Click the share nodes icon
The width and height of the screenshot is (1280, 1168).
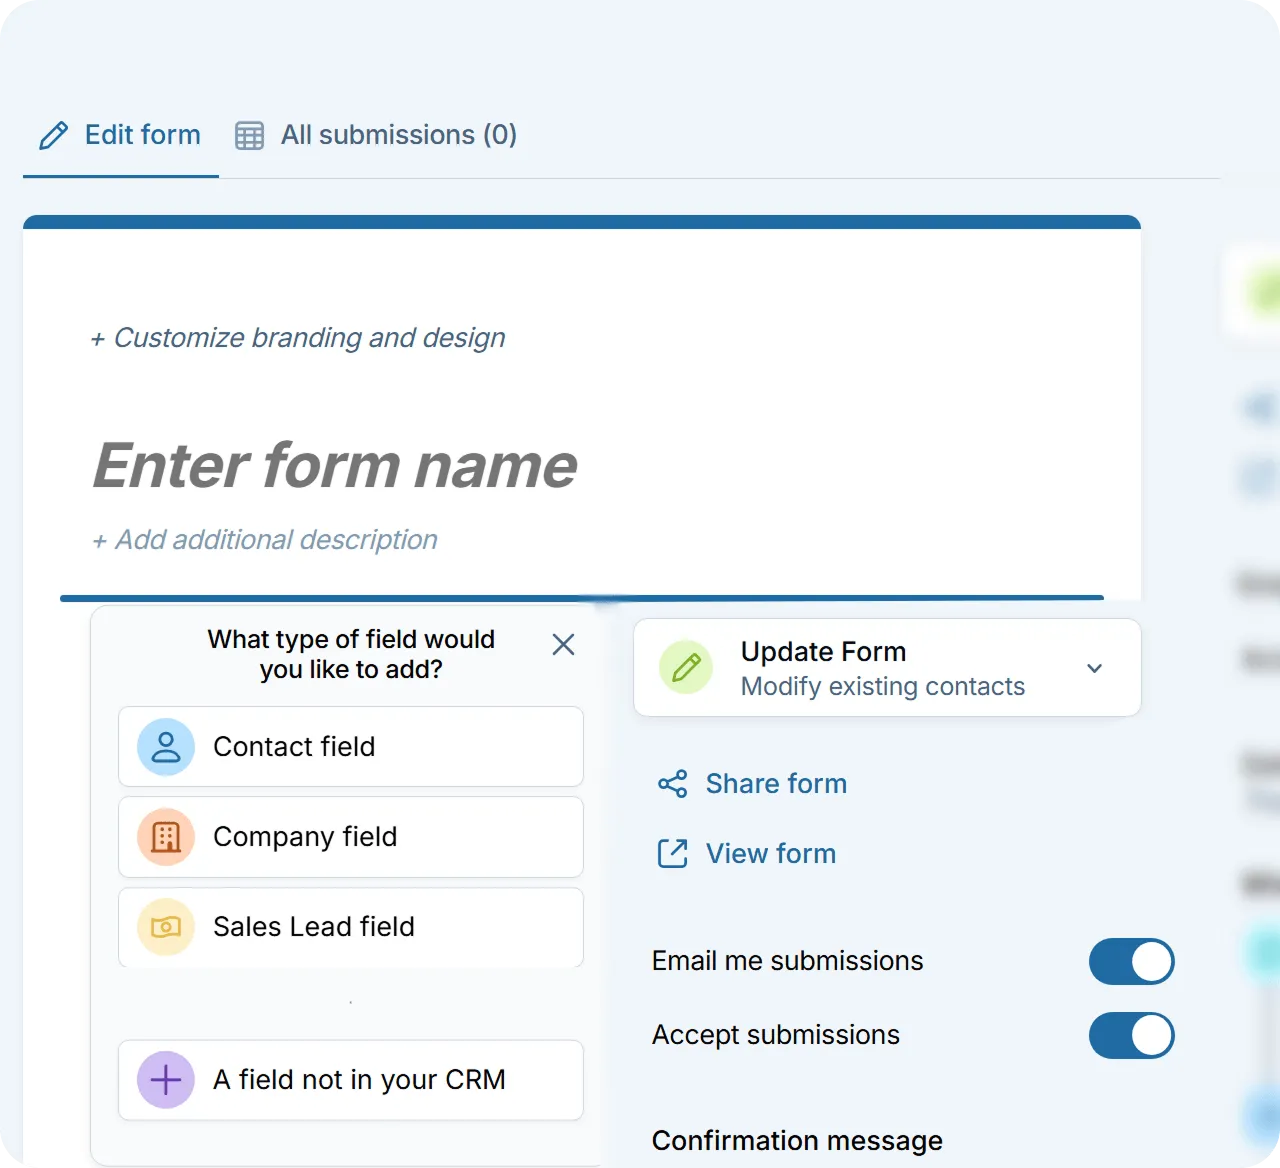[x=673, y=784]
